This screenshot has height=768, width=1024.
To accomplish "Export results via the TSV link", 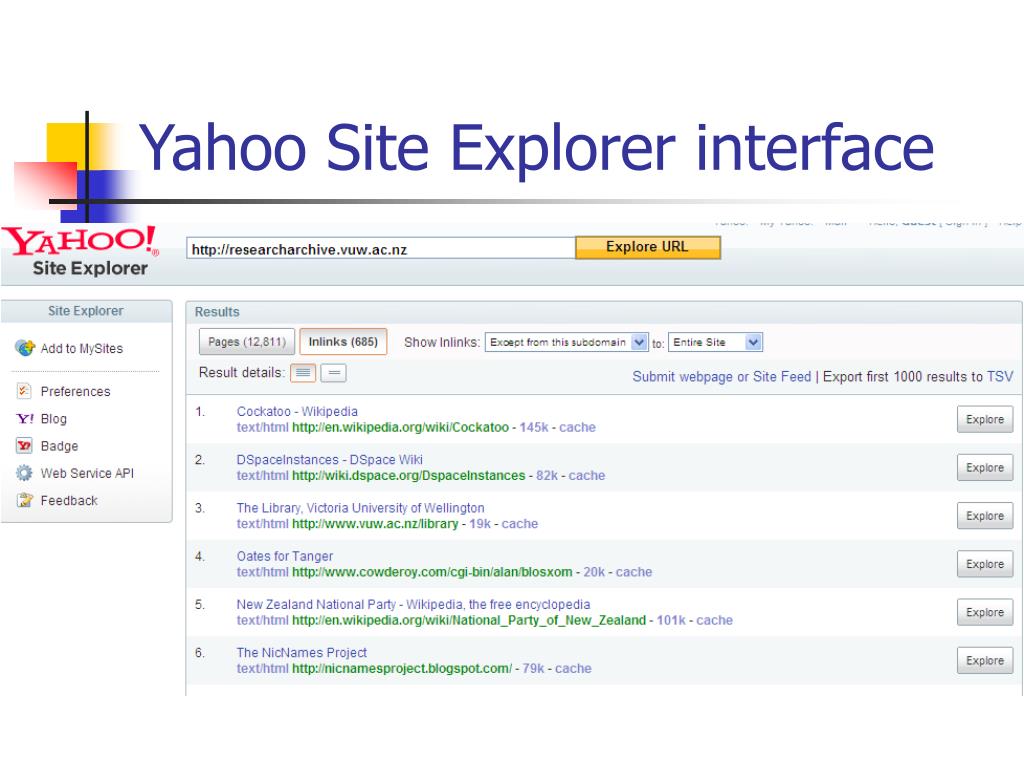I will click(x=1000, y=377).
